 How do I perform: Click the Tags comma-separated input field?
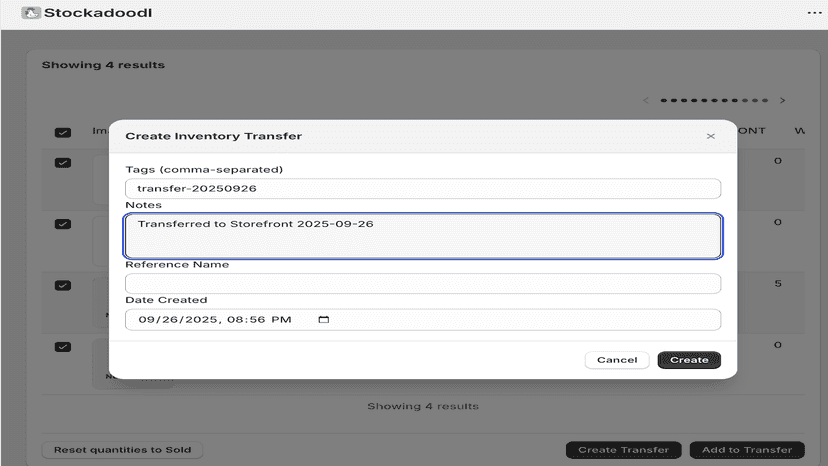coord(423,189)
